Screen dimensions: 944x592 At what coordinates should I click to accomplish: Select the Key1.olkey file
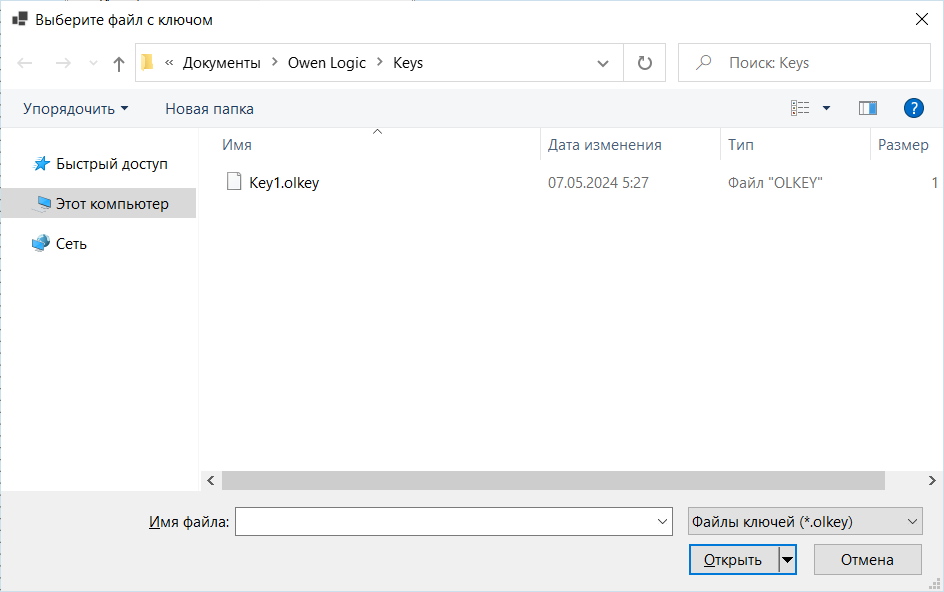click(283, 182)
